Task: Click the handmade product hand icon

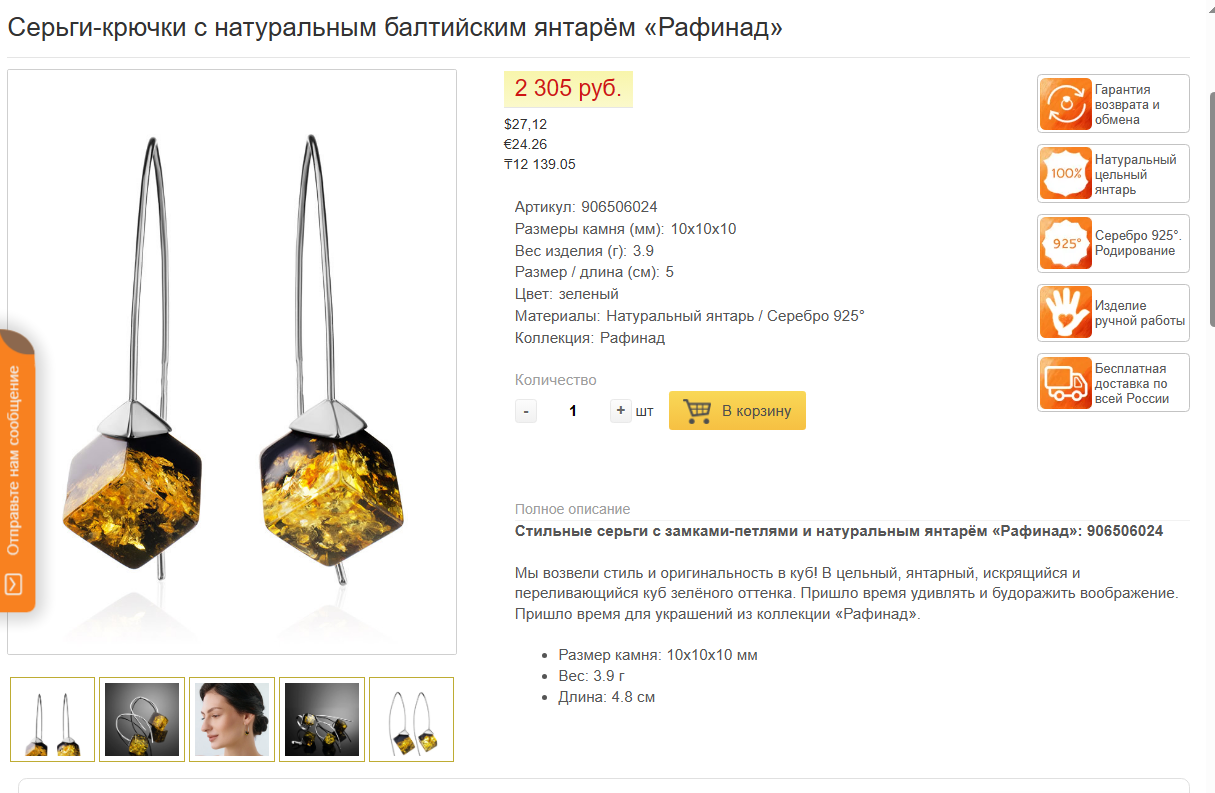Action: (1066, 313)
